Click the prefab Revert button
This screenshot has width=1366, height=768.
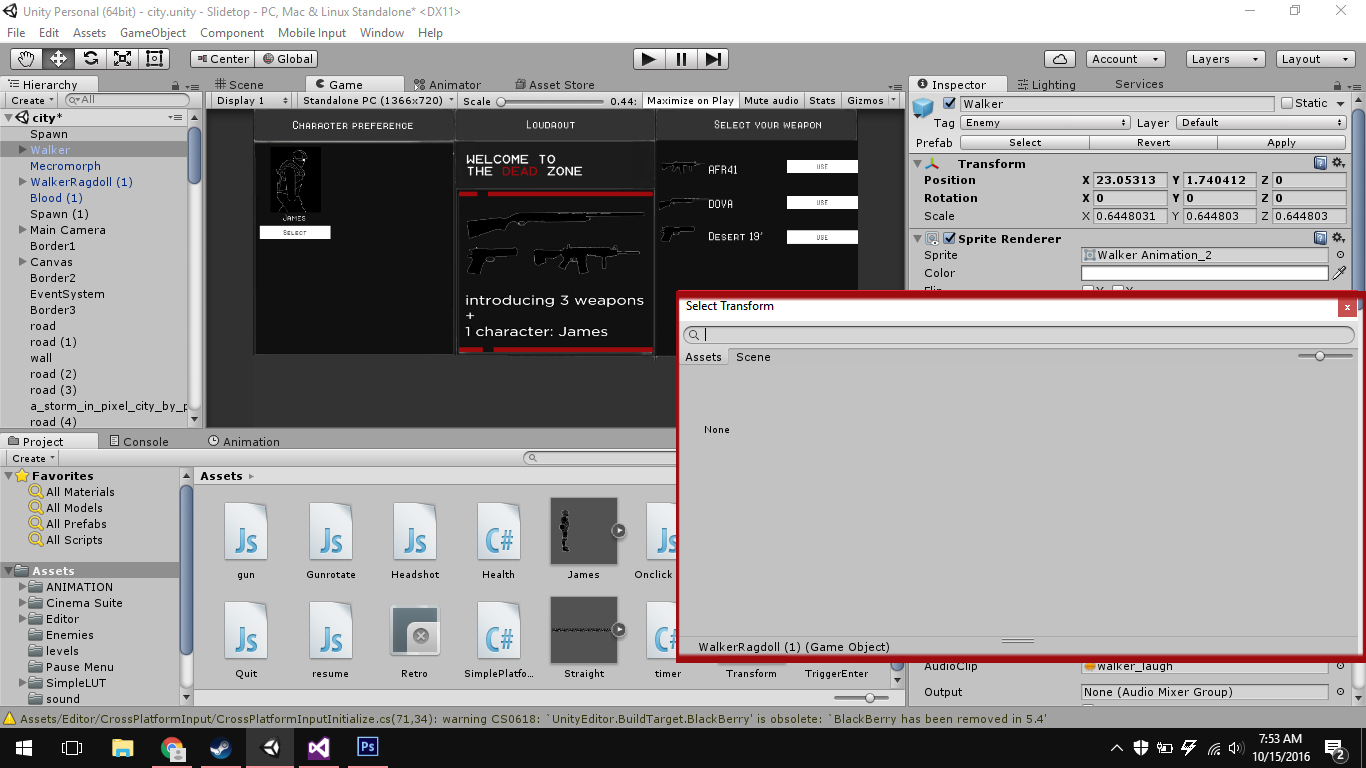(x=1153, y=143)
